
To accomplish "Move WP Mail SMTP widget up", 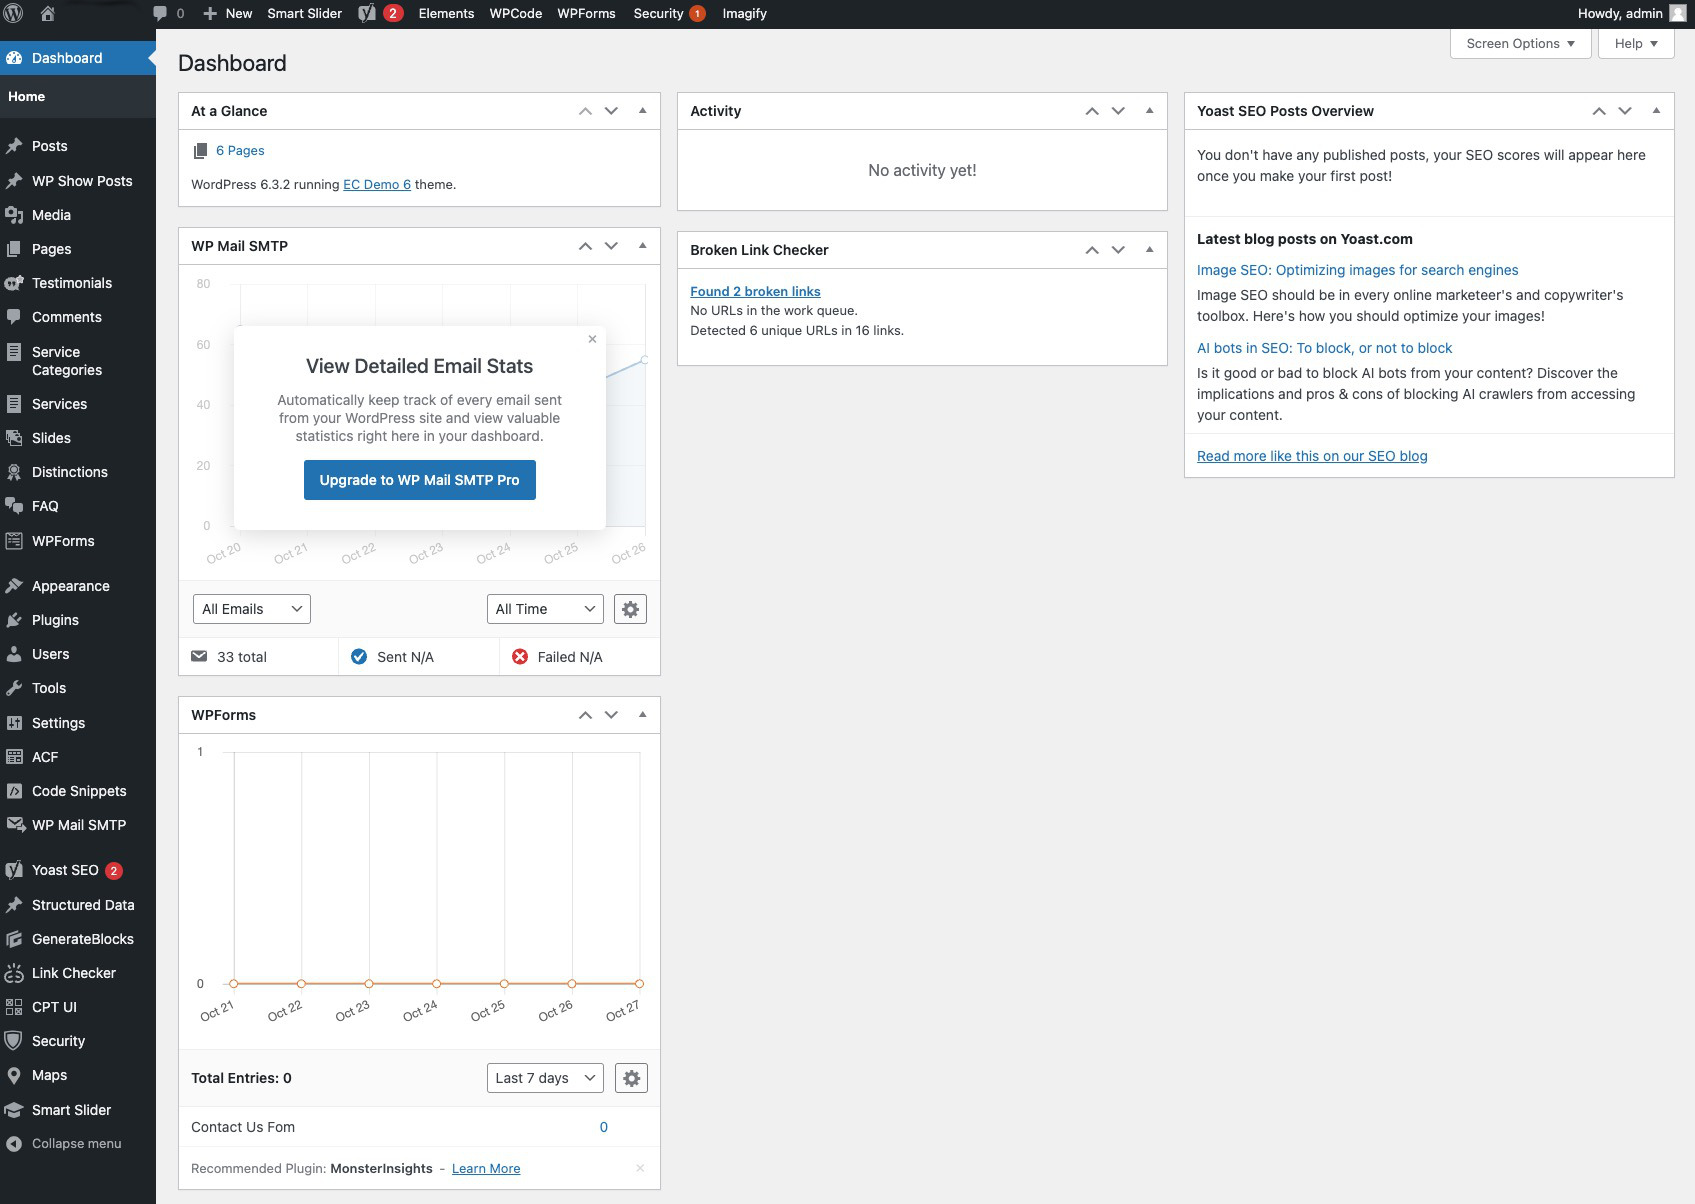I will 585,246.
